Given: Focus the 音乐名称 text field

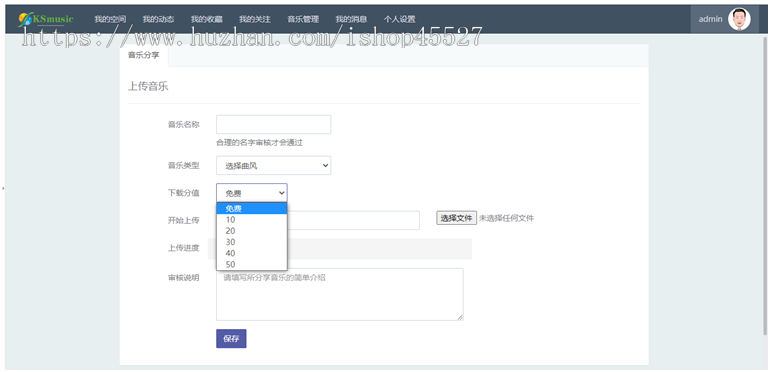Looking at the screenshot, I should click(x=274, y=124).
